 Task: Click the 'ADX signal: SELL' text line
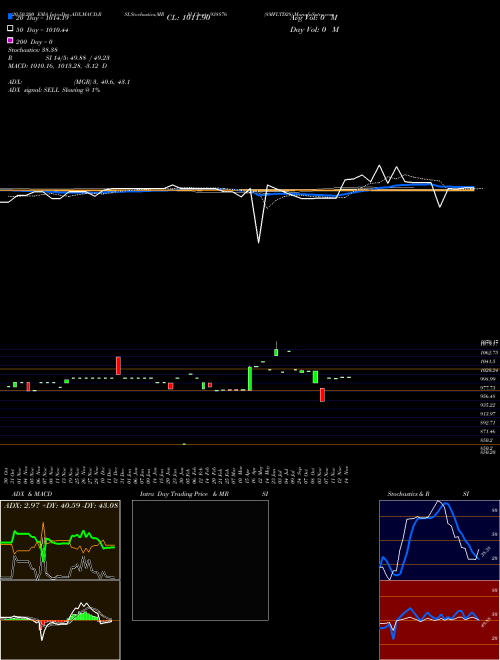54,90
